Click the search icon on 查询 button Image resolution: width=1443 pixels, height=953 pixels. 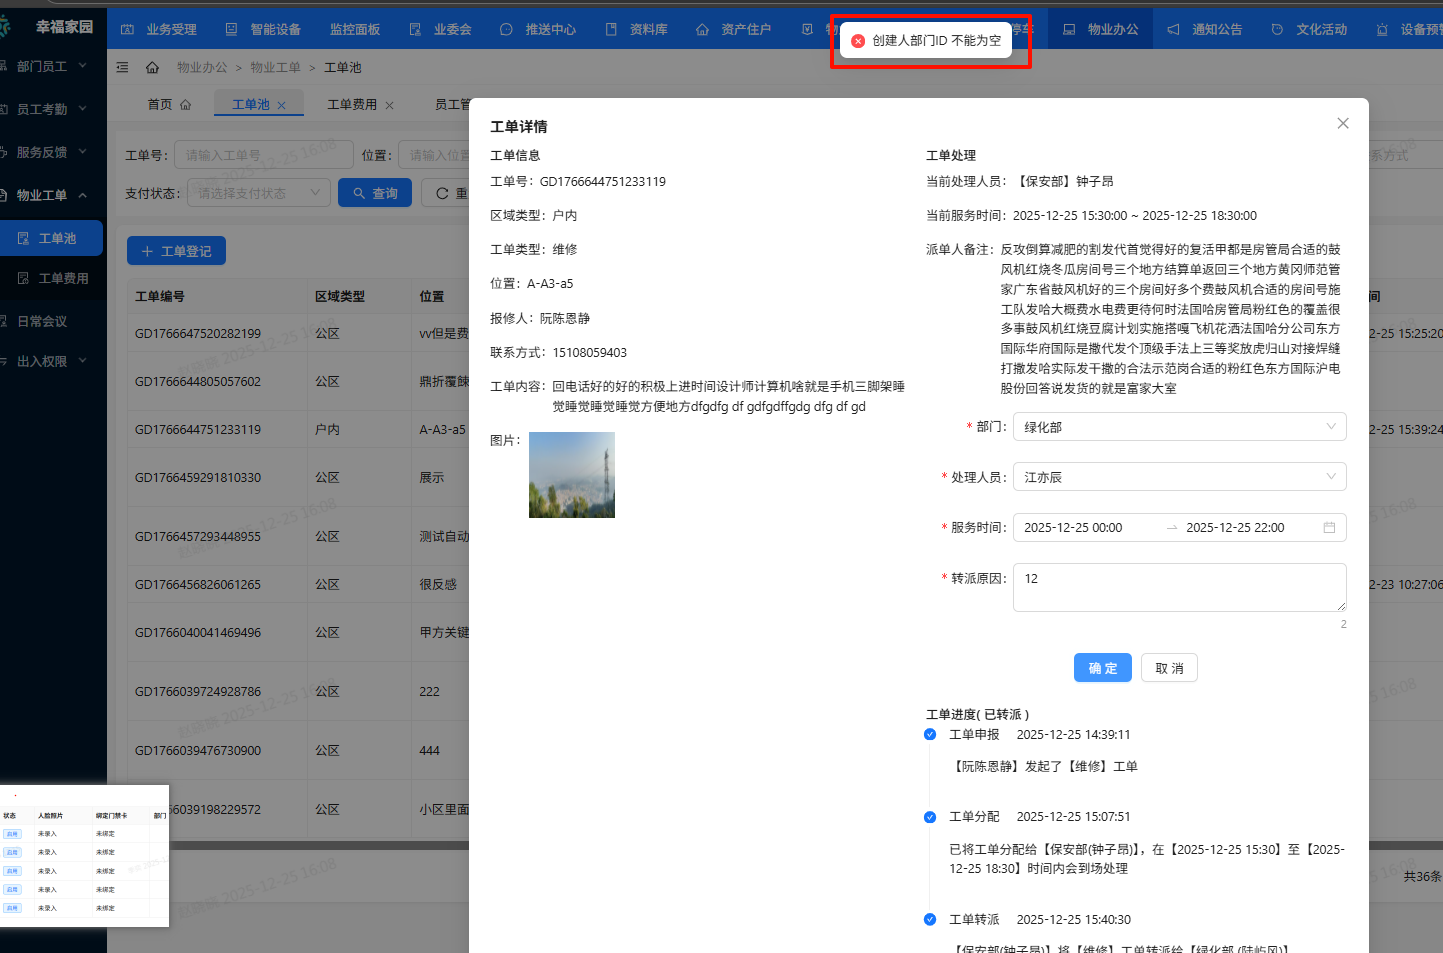point(360,193)
